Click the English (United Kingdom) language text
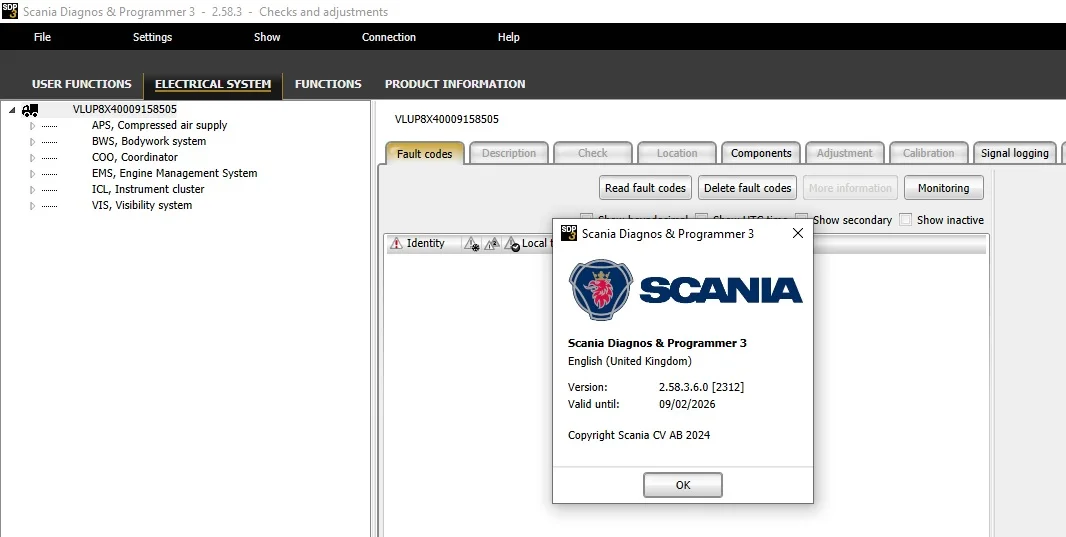 point(630,361)
